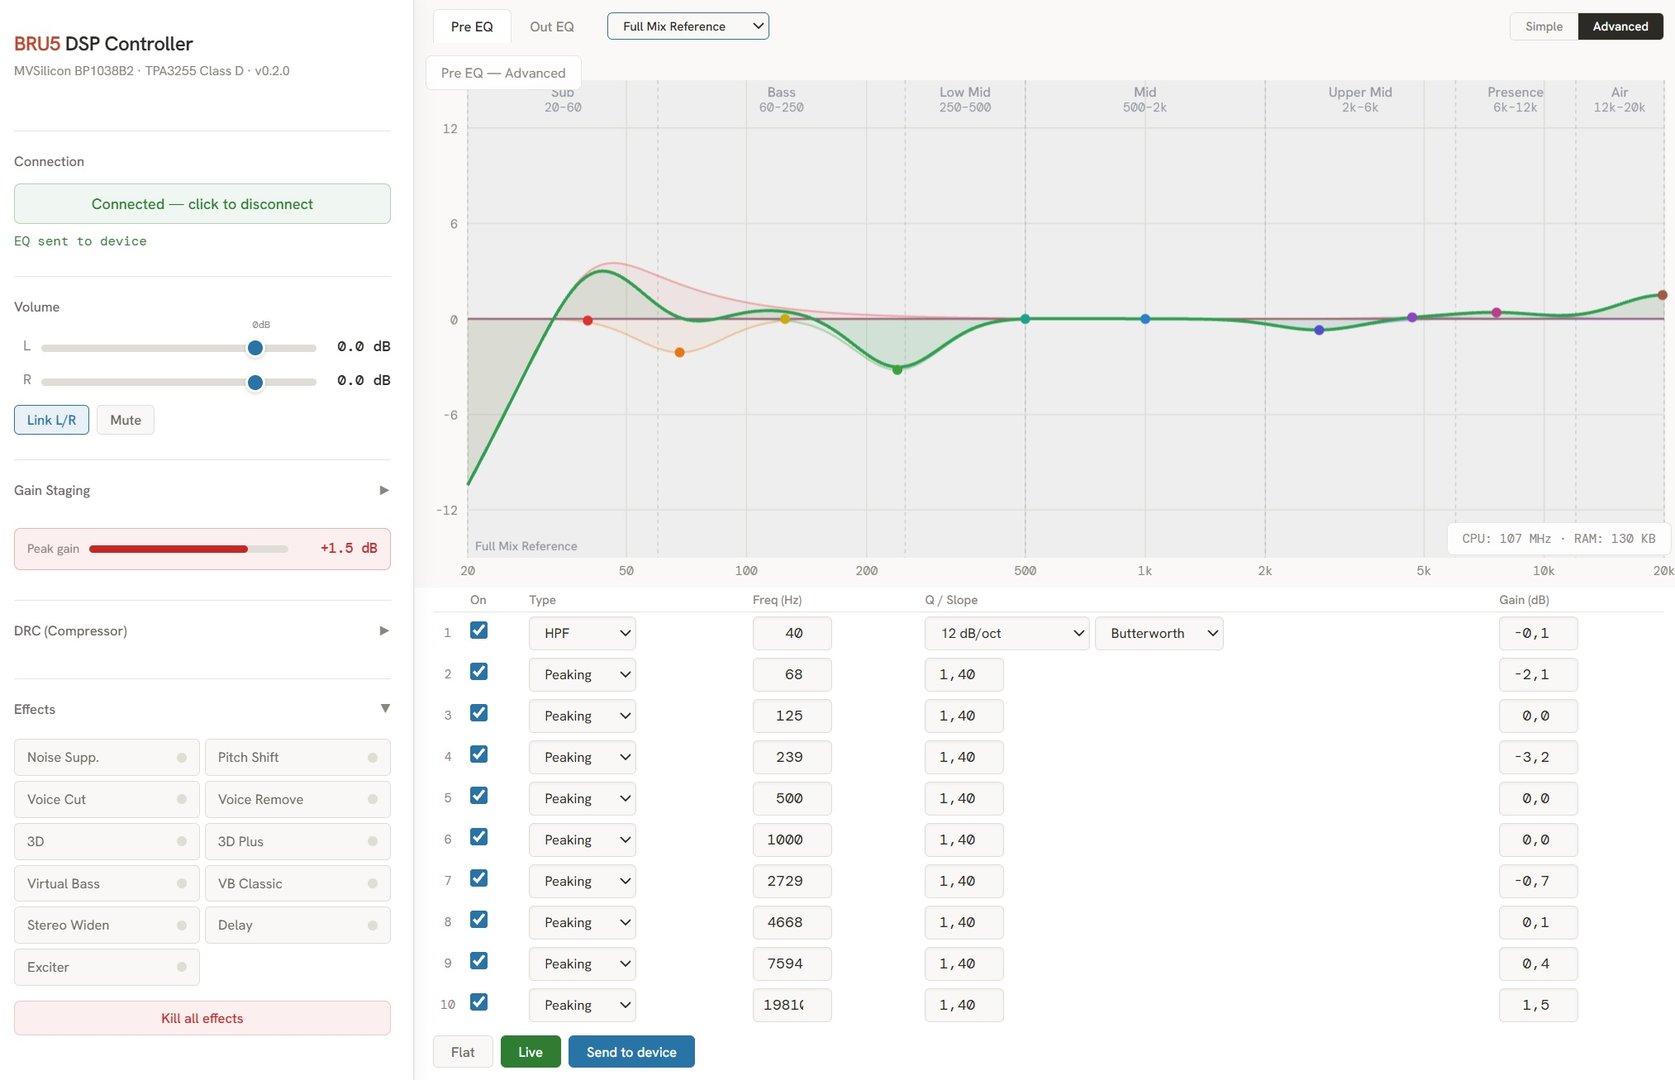Toggle band 5 checkbox at 500 Hz
The height and width of the screenshot is (1080, 1675).
[479, 796]
